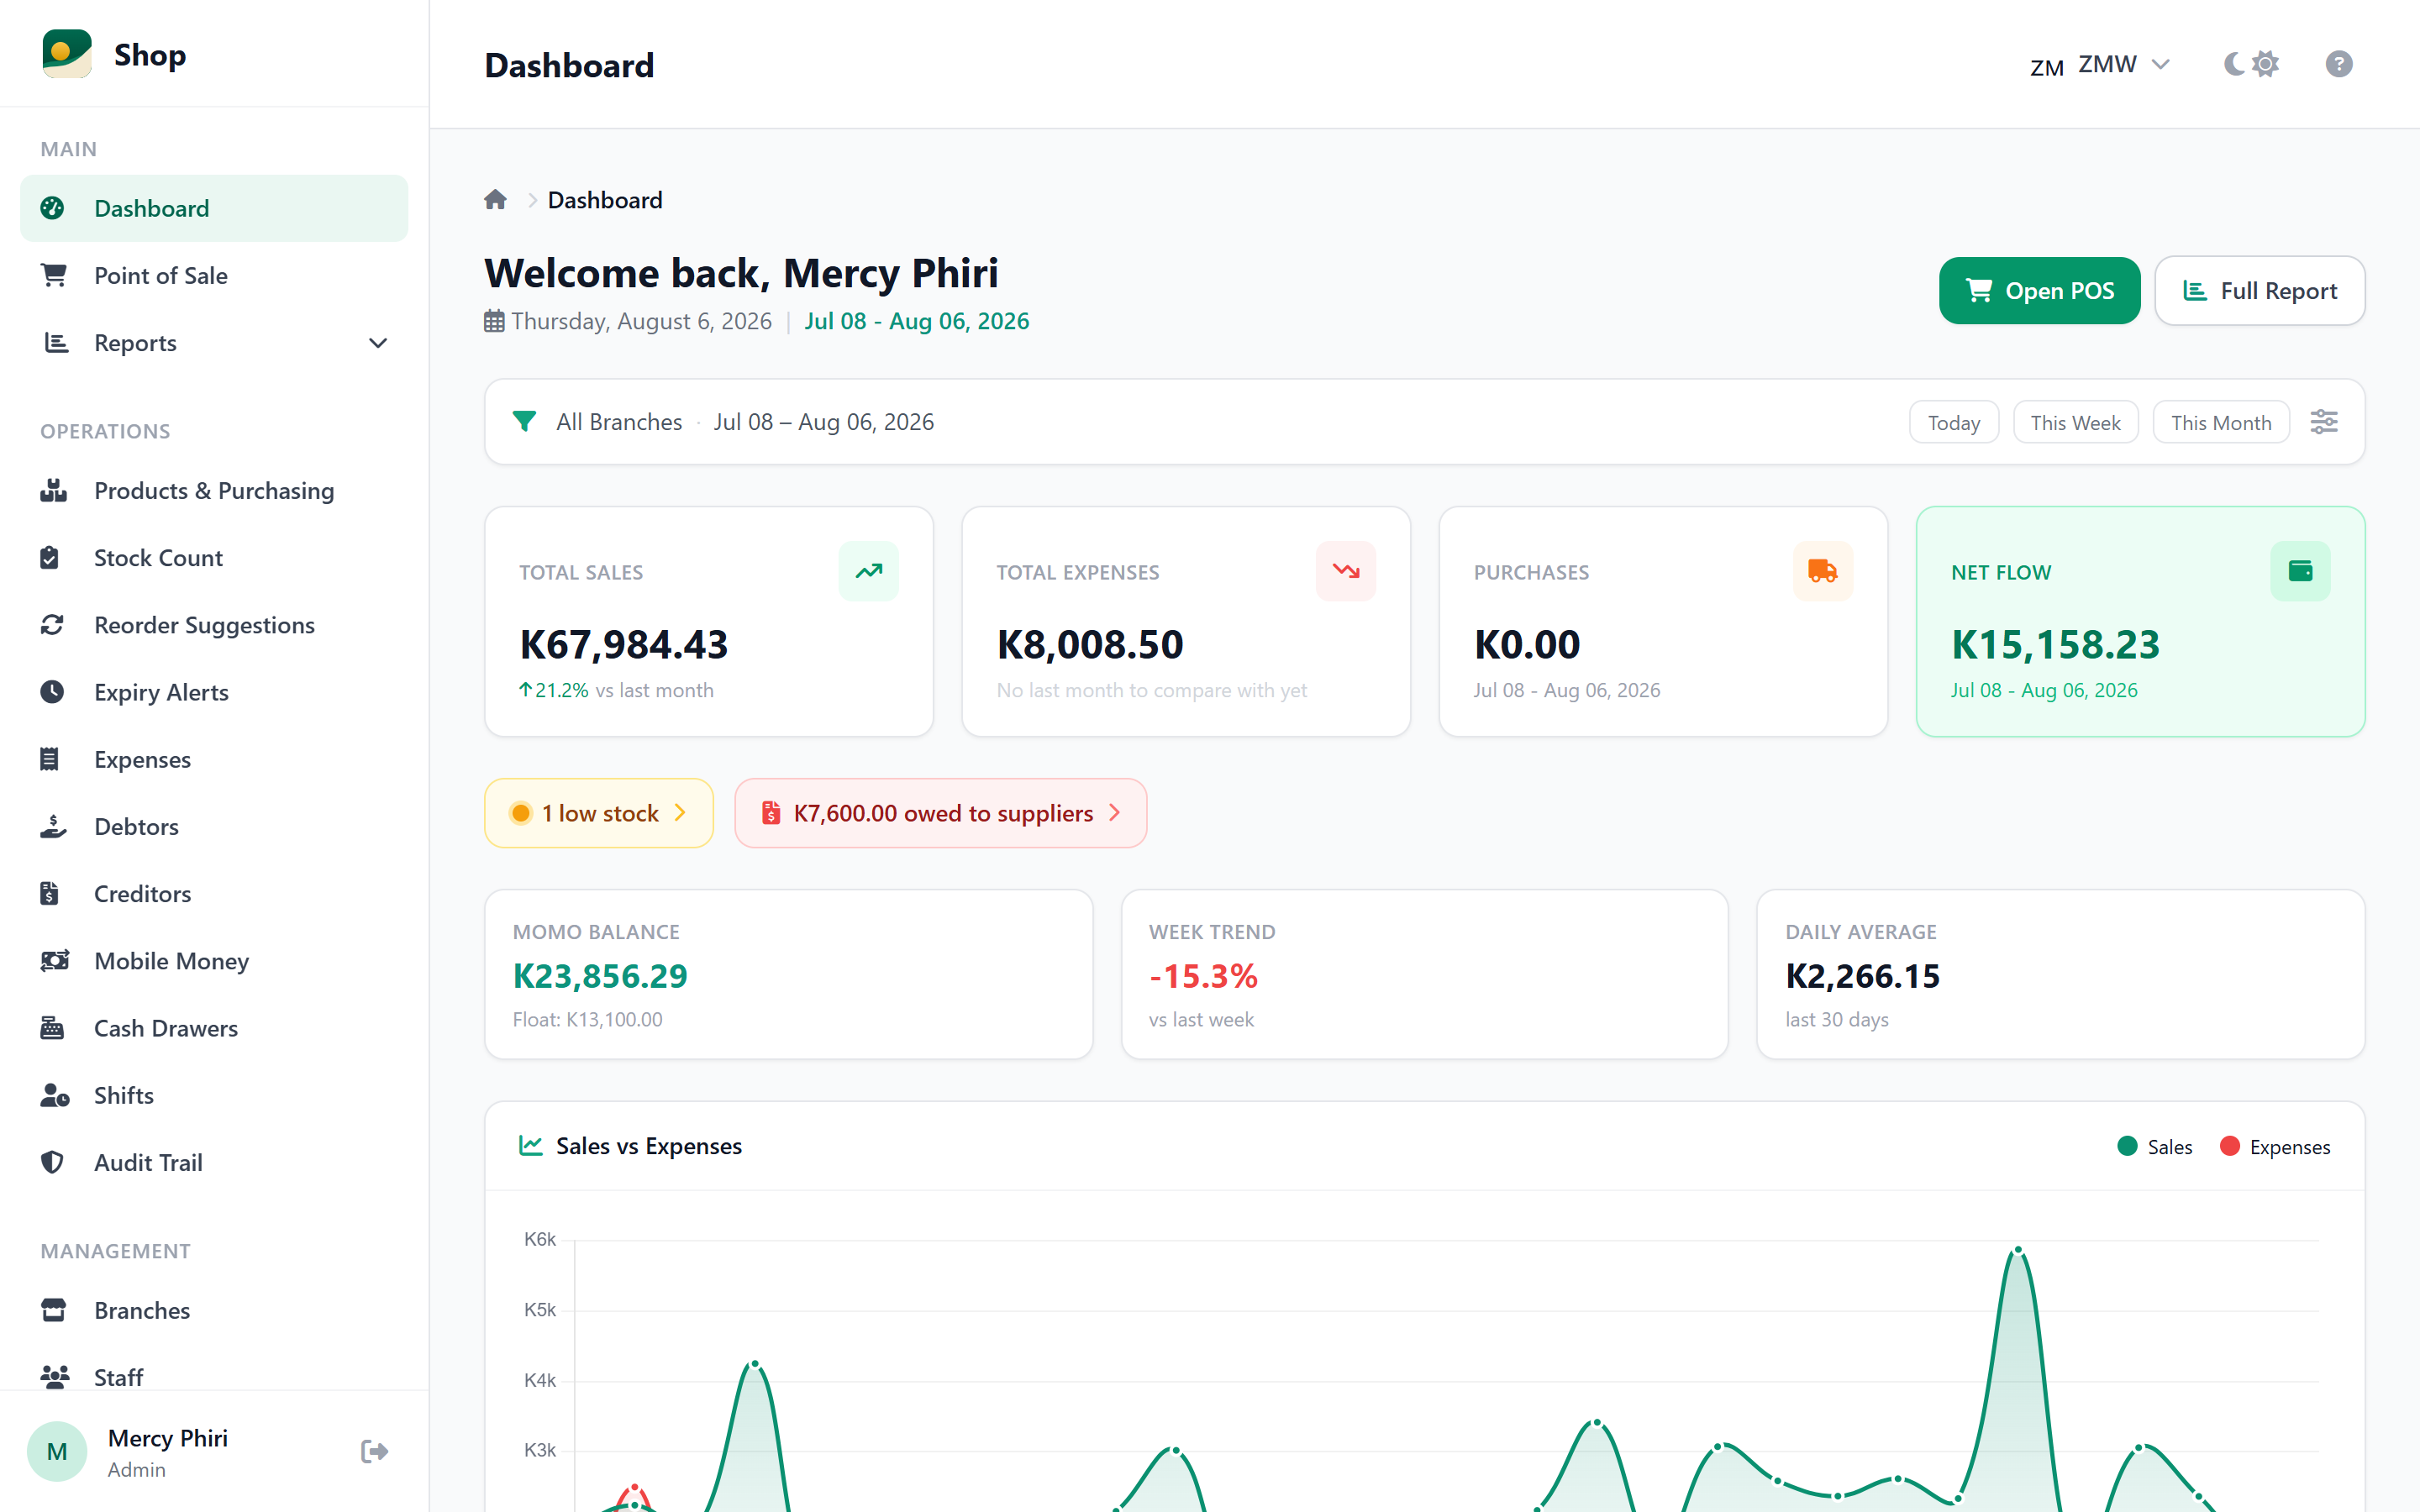Screen dimensions: 2420x1512
Task: Click Dashboard breadcrumb text
Action: 605,200
